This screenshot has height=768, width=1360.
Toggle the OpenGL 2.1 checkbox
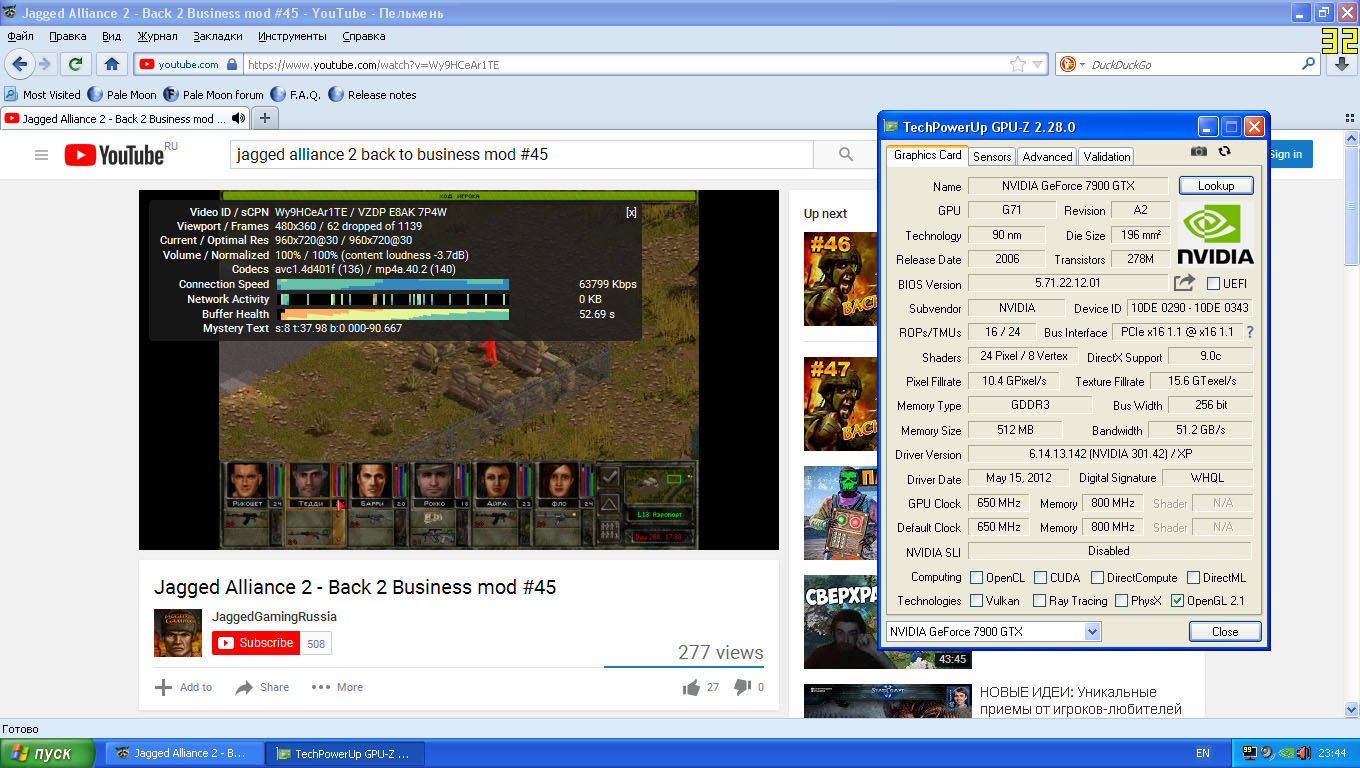coord(1177,601)
